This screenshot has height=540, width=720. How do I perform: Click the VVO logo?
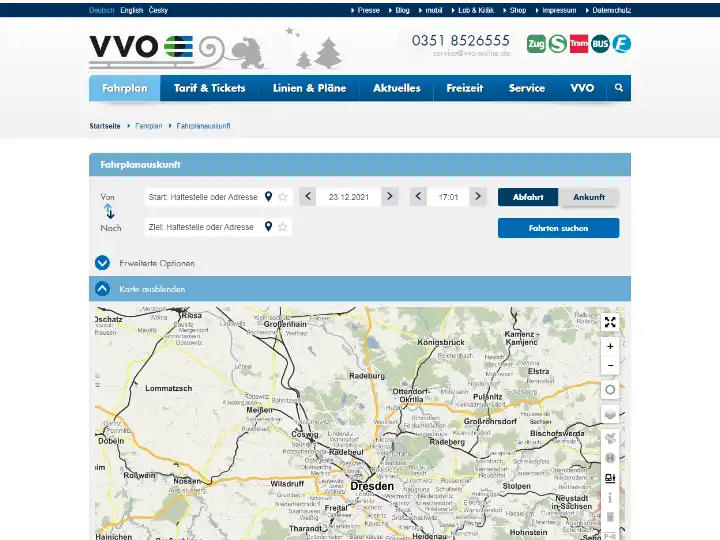(x=141, y=47)
